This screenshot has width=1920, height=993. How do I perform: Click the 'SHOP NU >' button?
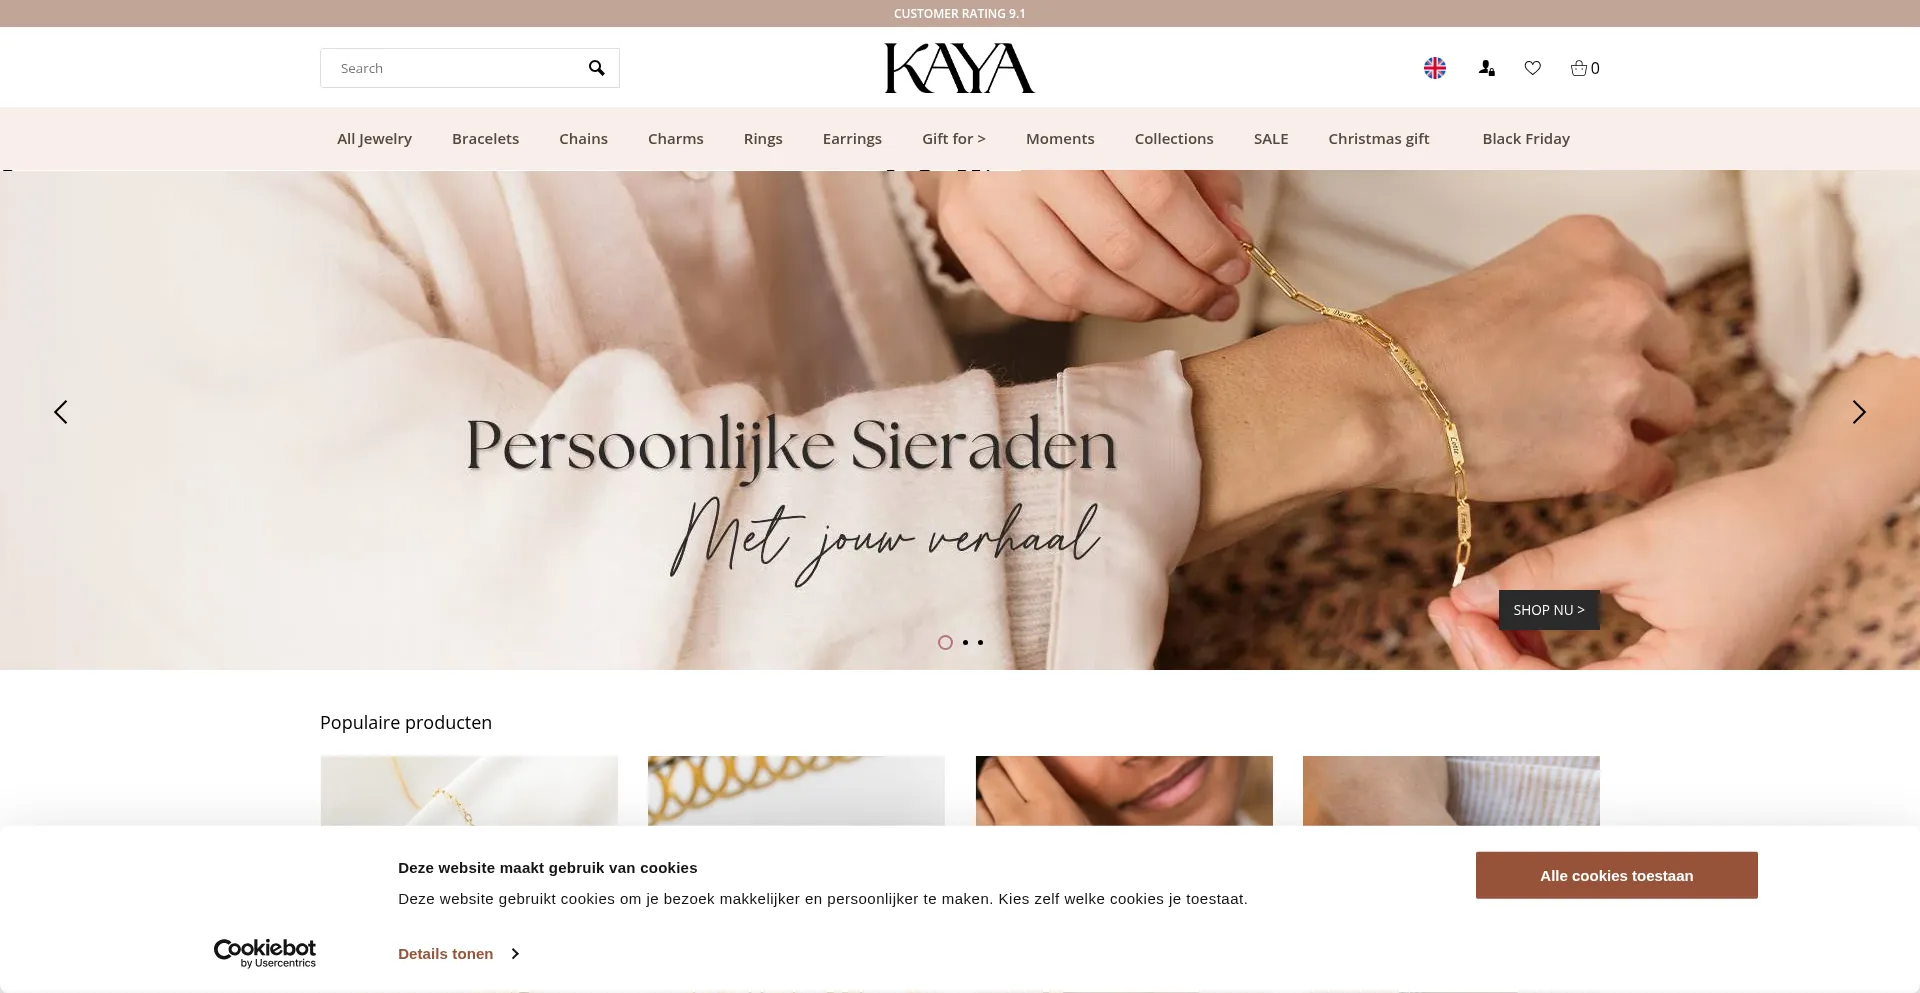[1549, 610]
